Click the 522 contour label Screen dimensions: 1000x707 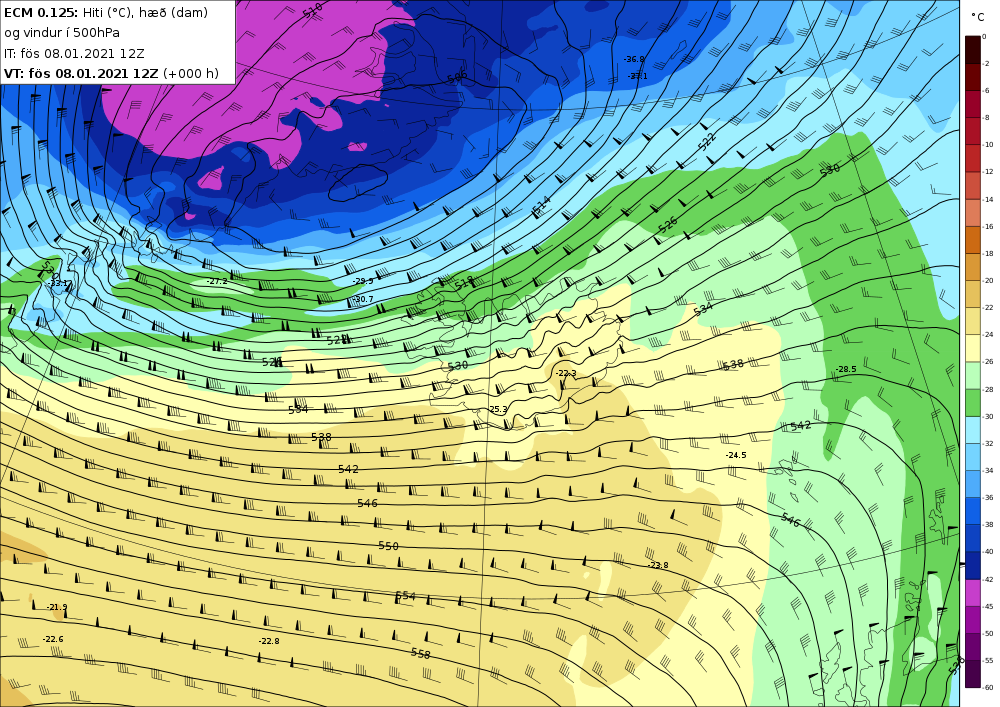pos(707,142)
